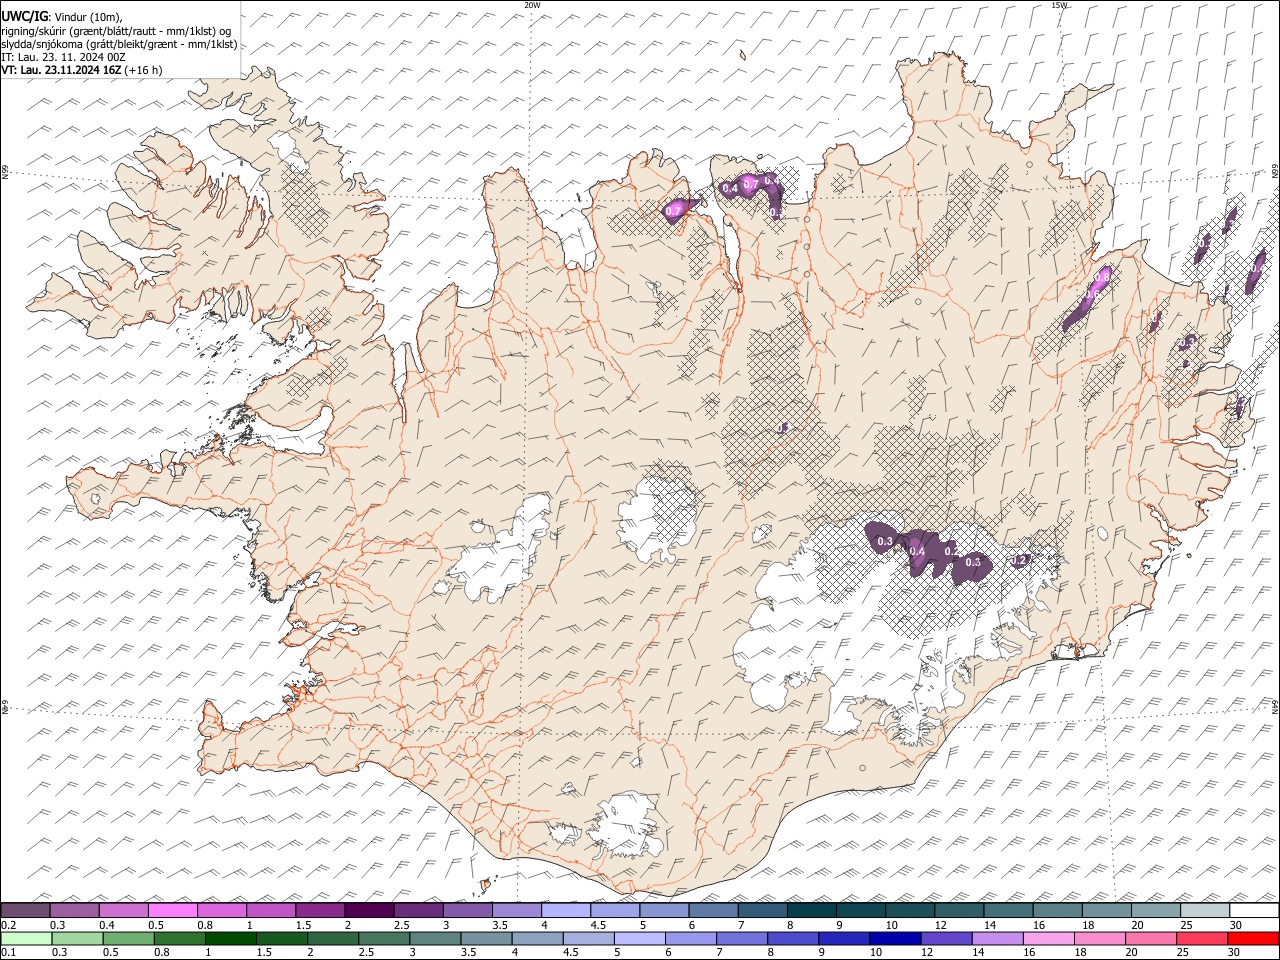The width and height of the screenshot is (1280, 960).
Task: Click the '14' label in lower legend row
Action: click(x=978, y=952)
